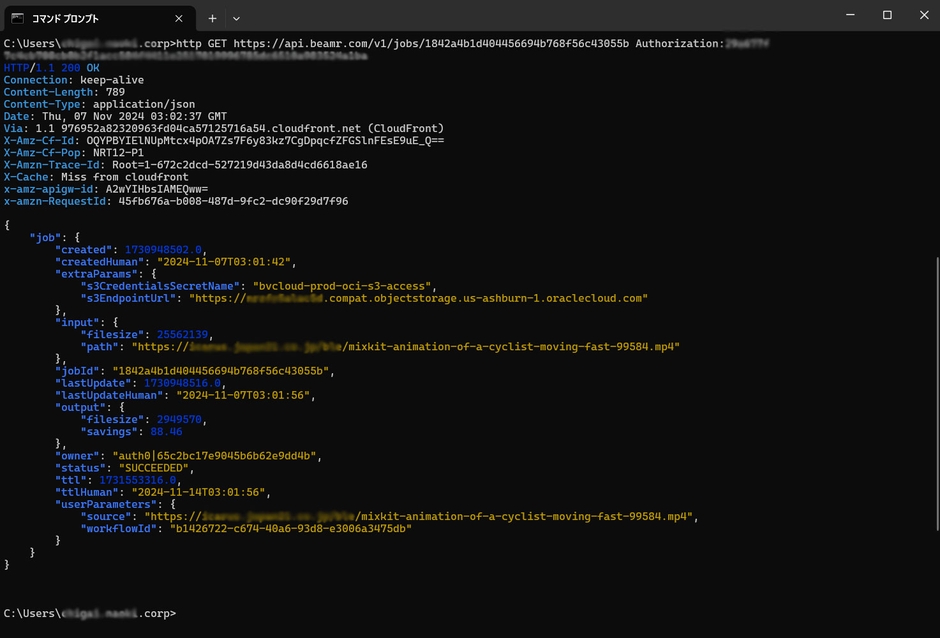
Task: Click the HTTP/1.1 200 OK status line
Action: point(51,68)
